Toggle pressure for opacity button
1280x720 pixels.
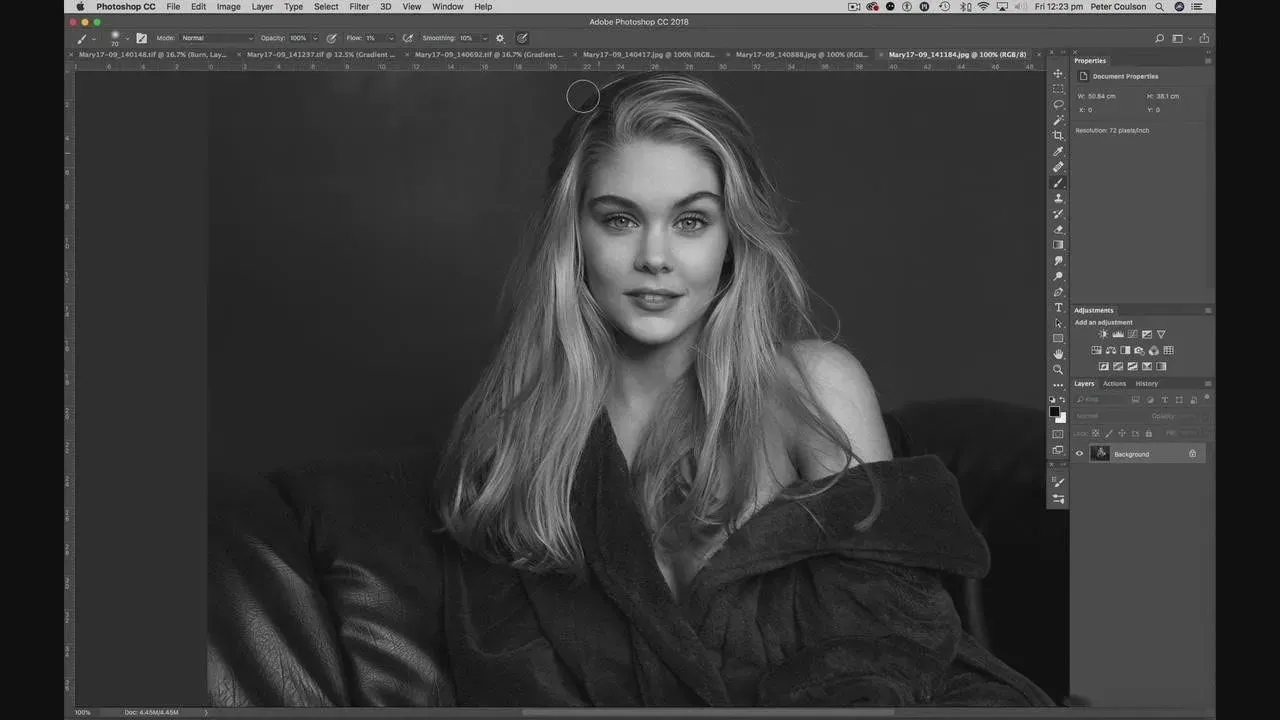[332, 38]
